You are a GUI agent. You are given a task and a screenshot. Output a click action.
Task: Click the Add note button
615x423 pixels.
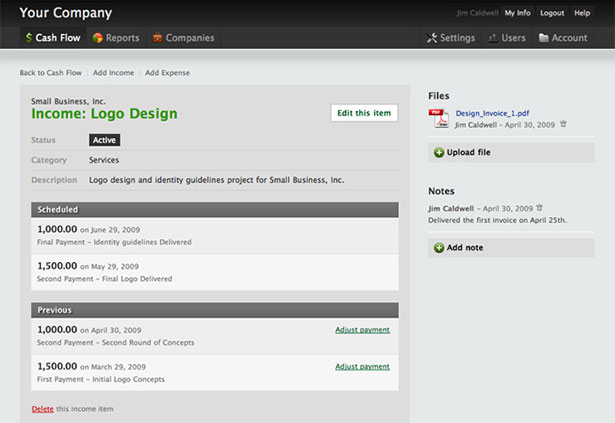(511, 248)
